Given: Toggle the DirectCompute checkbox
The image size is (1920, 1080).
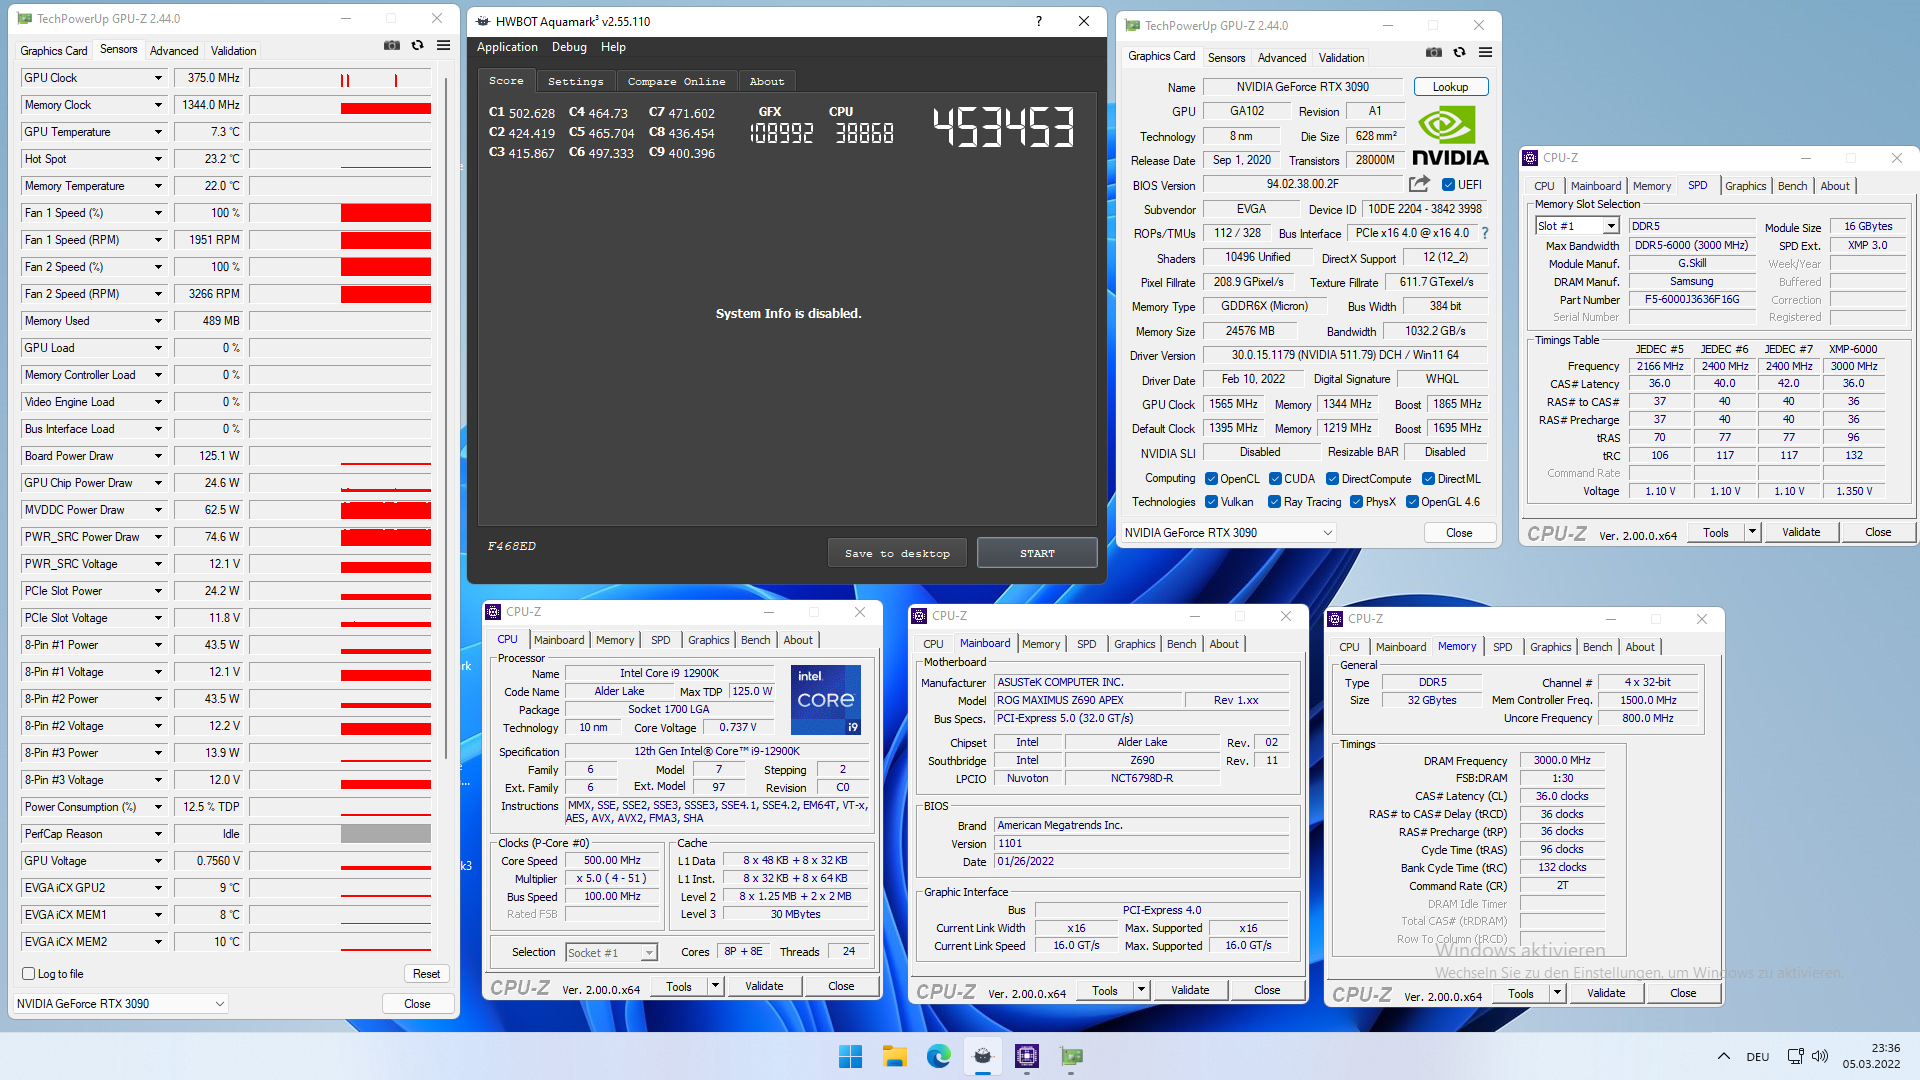Looking at the screenshot, I should (1332, 479).
